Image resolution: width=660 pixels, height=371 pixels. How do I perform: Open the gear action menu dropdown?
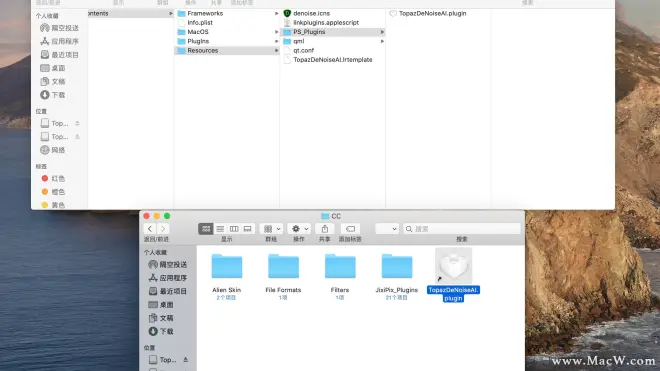point(299,229)
